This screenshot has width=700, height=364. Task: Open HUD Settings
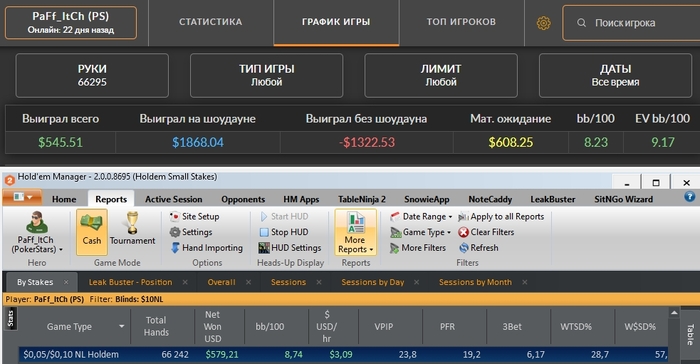pos(290,247)
